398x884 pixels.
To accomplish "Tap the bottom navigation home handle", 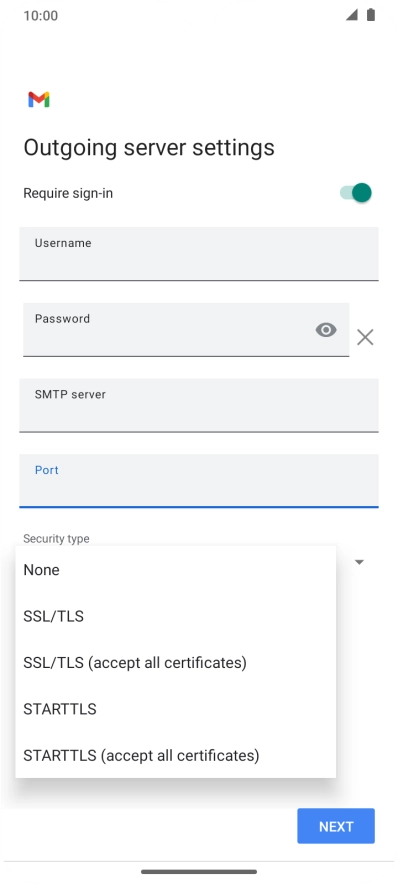I will click(199, 872).
